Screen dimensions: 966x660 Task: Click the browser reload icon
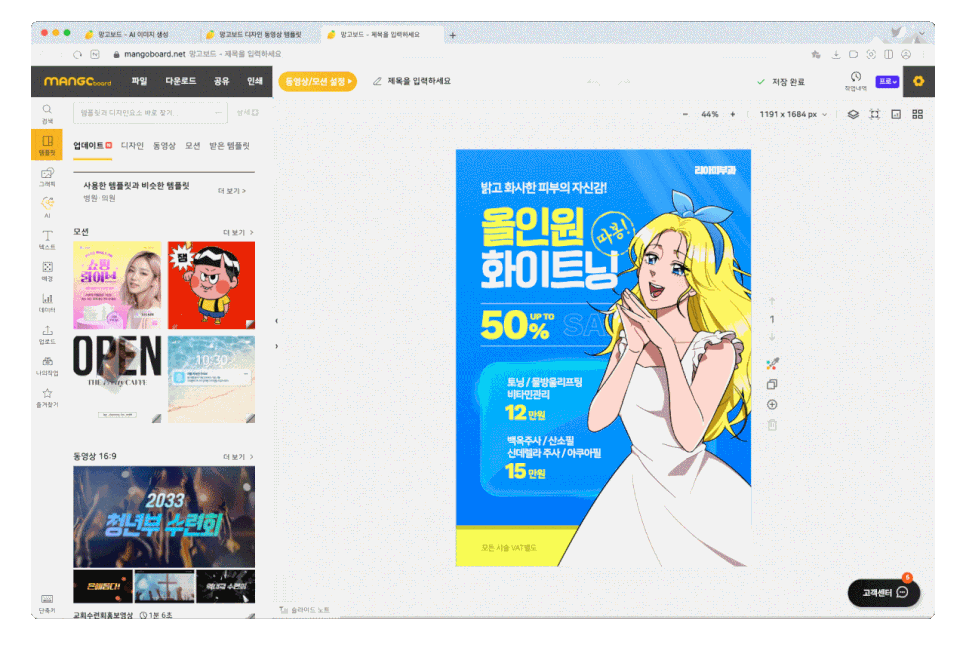(78, 54)
